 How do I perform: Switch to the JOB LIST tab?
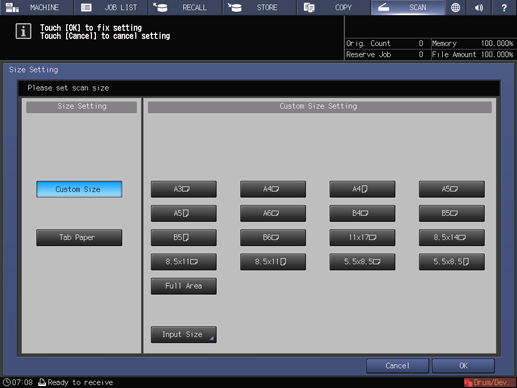tap(111, 7)
